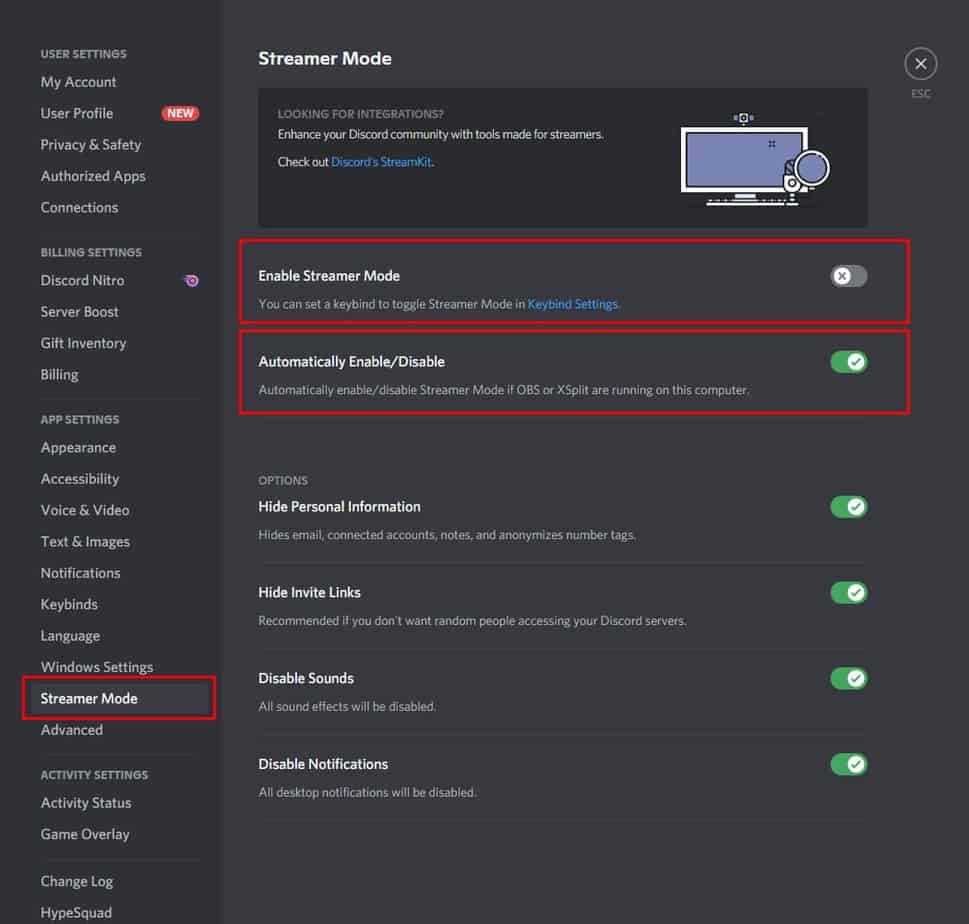Click the Enable Streamer Mode label
Viewport: 969px width, 924px height.
point(329,276)
